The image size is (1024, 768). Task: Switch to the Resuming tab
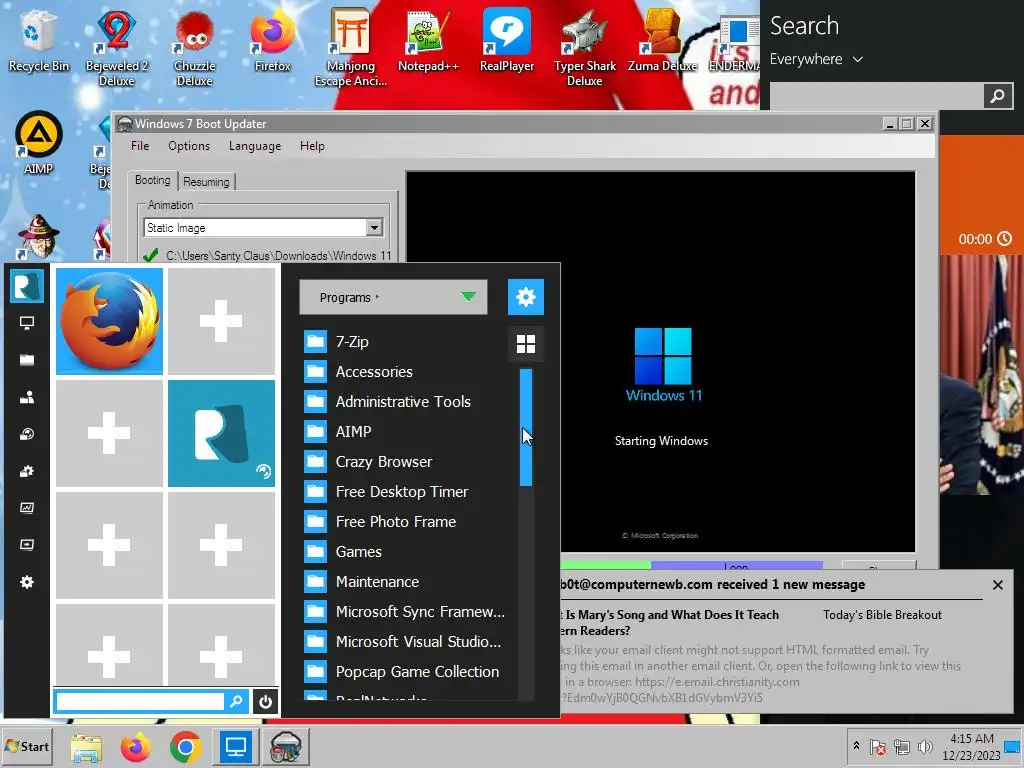click(206, 182)
